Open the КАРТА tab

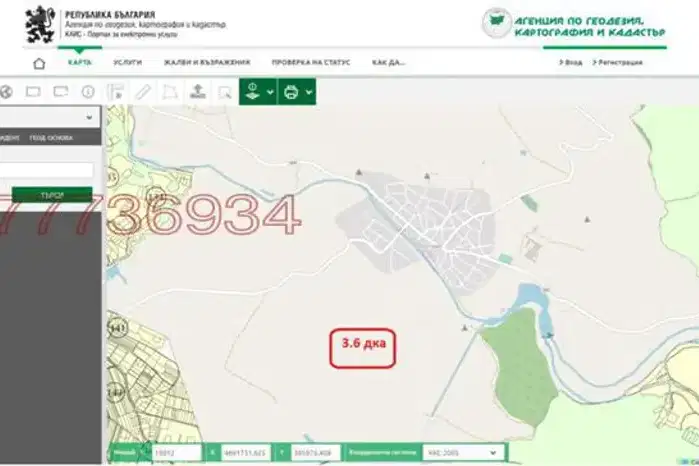(80, 62)
